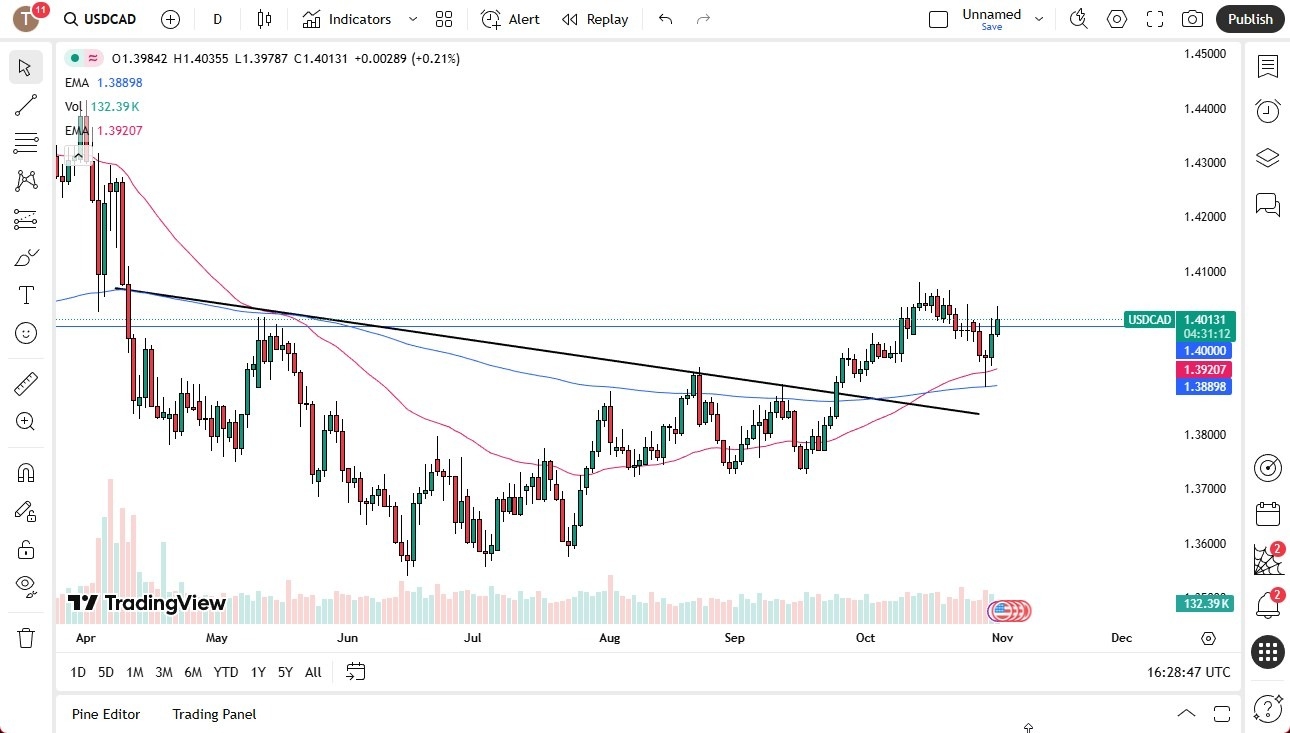Select the Brush drawing tool
The height and width of the screenshot is (733, 1290).
click(x=26, y=257)
